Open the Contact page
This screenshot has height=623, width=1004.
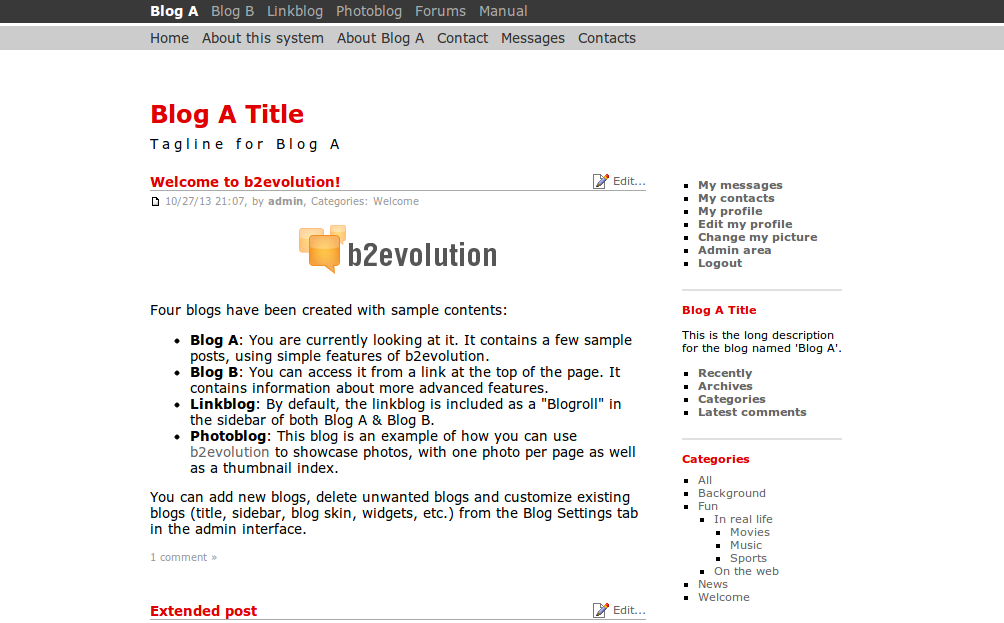pyautogui.click(x=462, y=38)
